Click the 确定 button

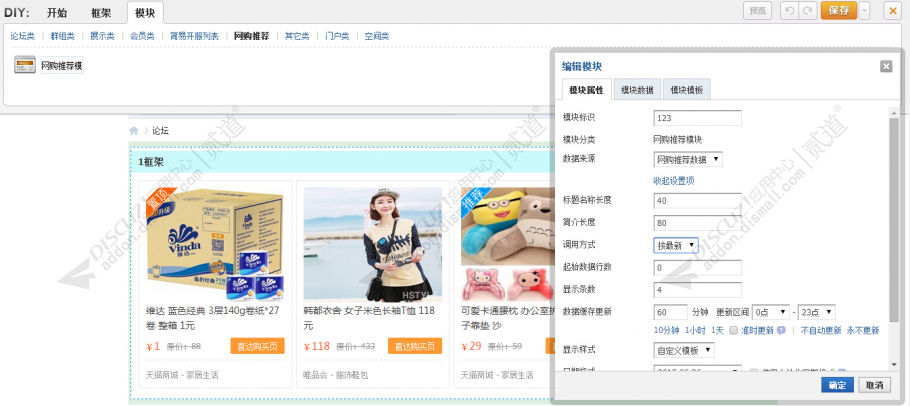coord(837,385)
